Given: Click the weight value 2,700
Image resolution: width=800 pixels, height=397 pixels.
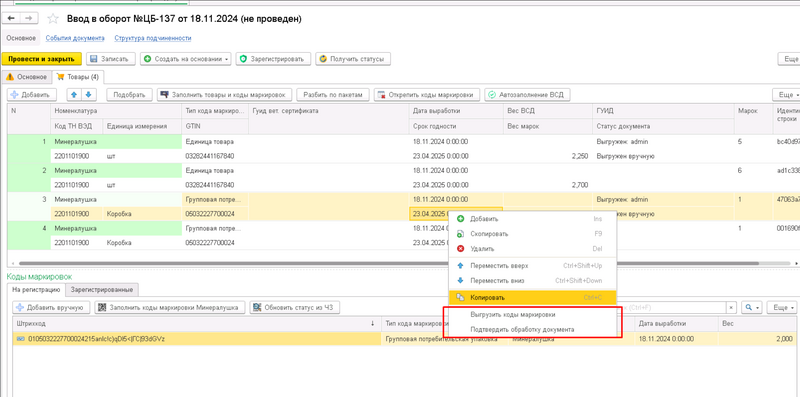Looking at the screenshot, I should click(x=580, y=185).
